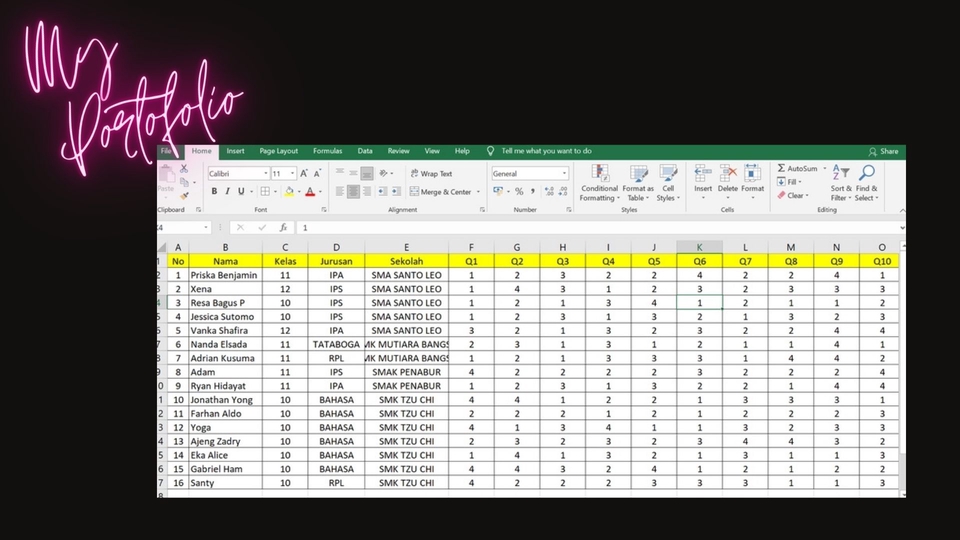Viewport: 960px width, 540px height.
Task: Open the Name Box dropdown arrow
Action: click(206, 228)
